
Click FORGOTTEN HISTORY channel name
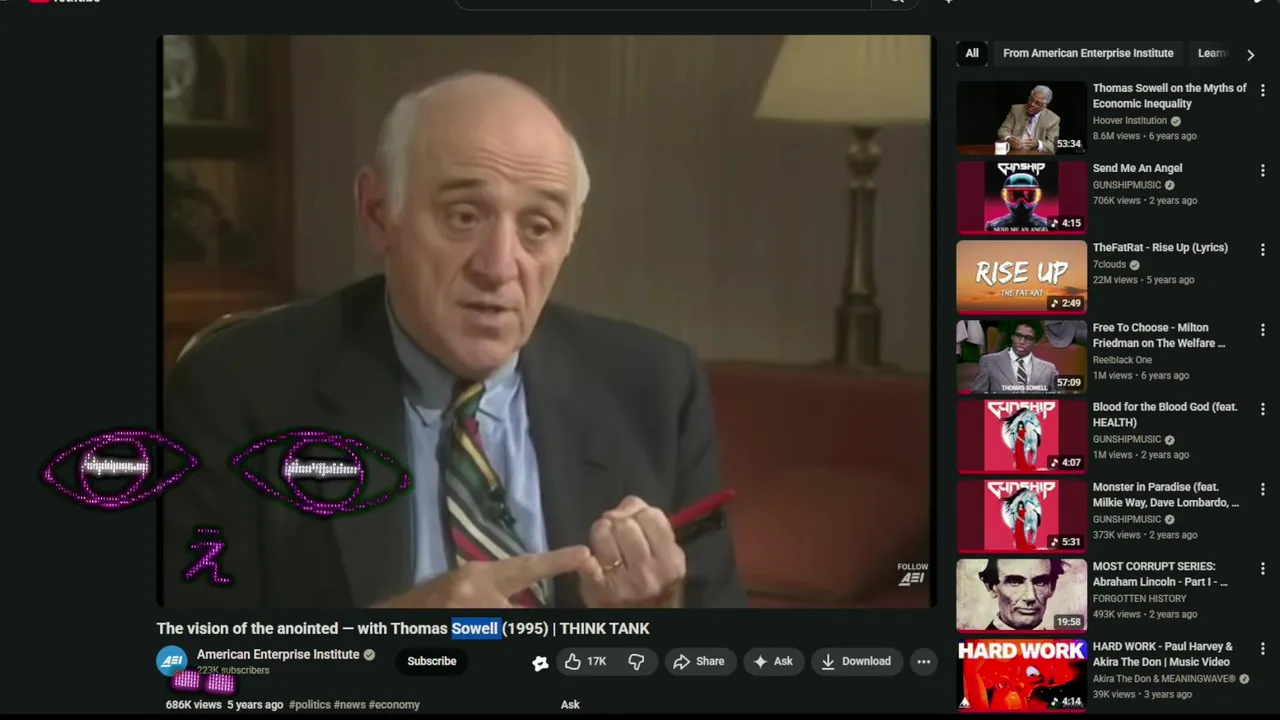point(1139,599)
